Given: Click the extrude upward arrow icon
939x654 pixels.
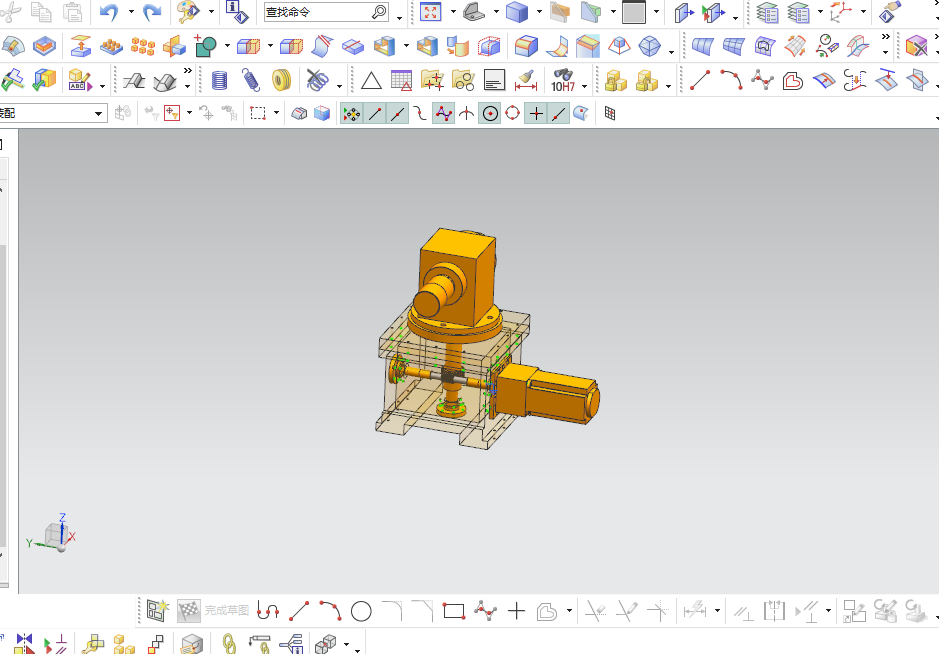Looking at the screenshot, I should pyautogui.click(x=80, y=46).
